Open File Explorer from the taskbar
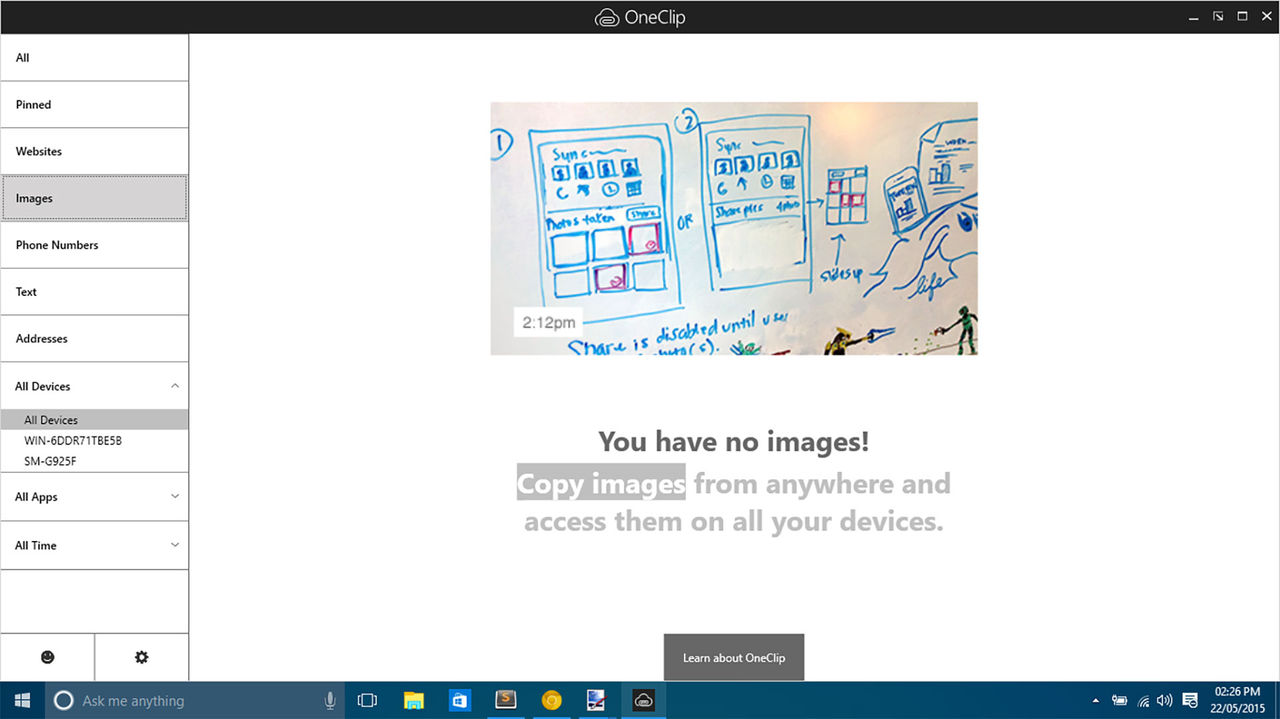The height and width of the screenshot is (719, 1280). [x=413, y=701]
